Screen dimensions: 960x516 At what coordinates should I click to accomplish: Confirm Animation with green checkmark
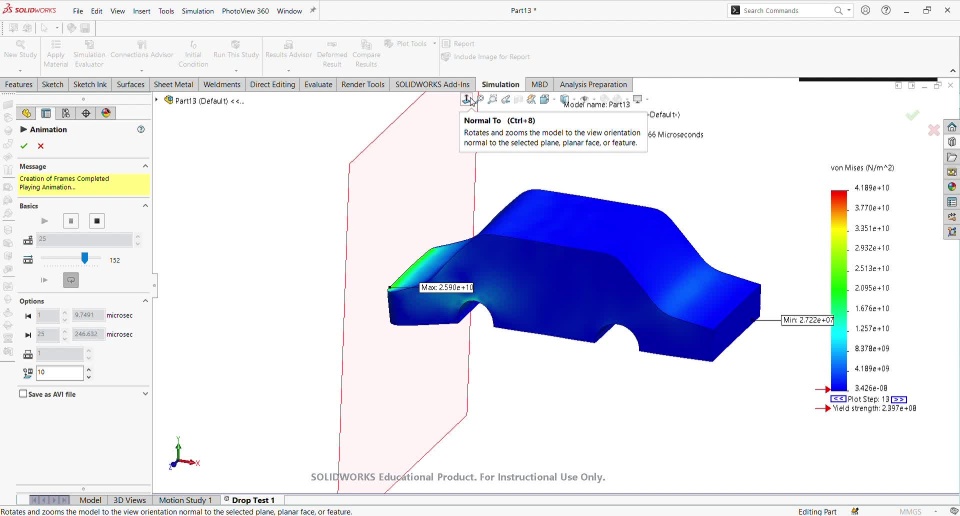[24, 146]
